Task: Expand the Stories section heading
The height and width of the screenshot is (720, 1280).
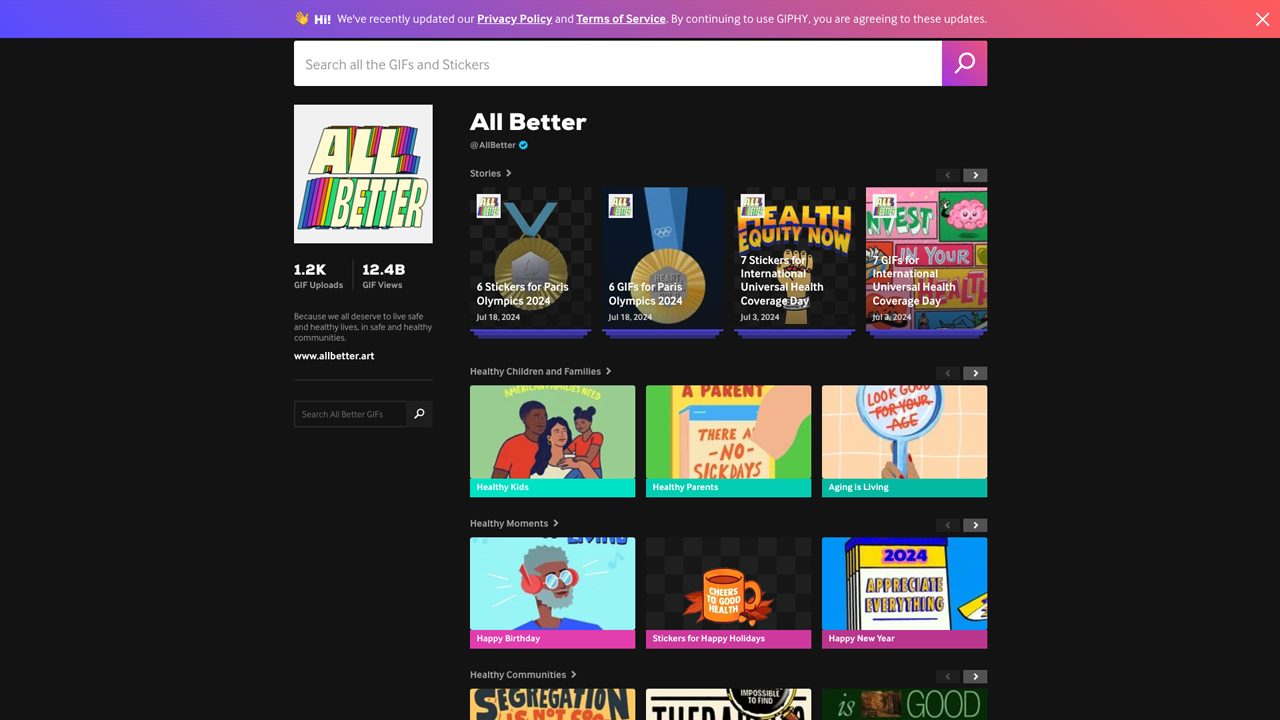Action: click(491, 173)
